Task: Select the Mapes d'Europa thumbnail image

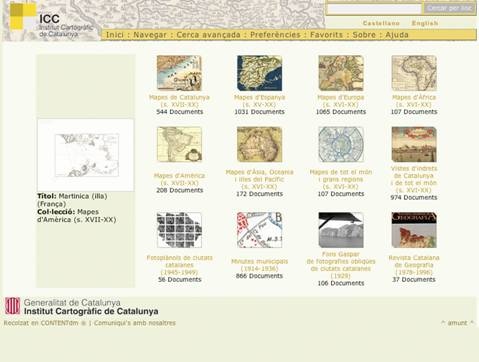Action: [341, 73]
